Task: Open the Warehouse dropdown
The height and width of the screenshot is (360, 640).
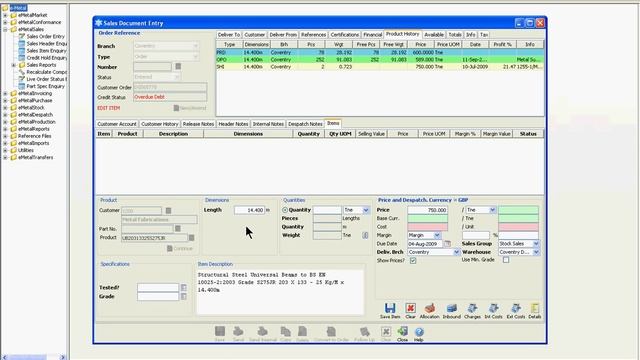Action: [536, 252]
